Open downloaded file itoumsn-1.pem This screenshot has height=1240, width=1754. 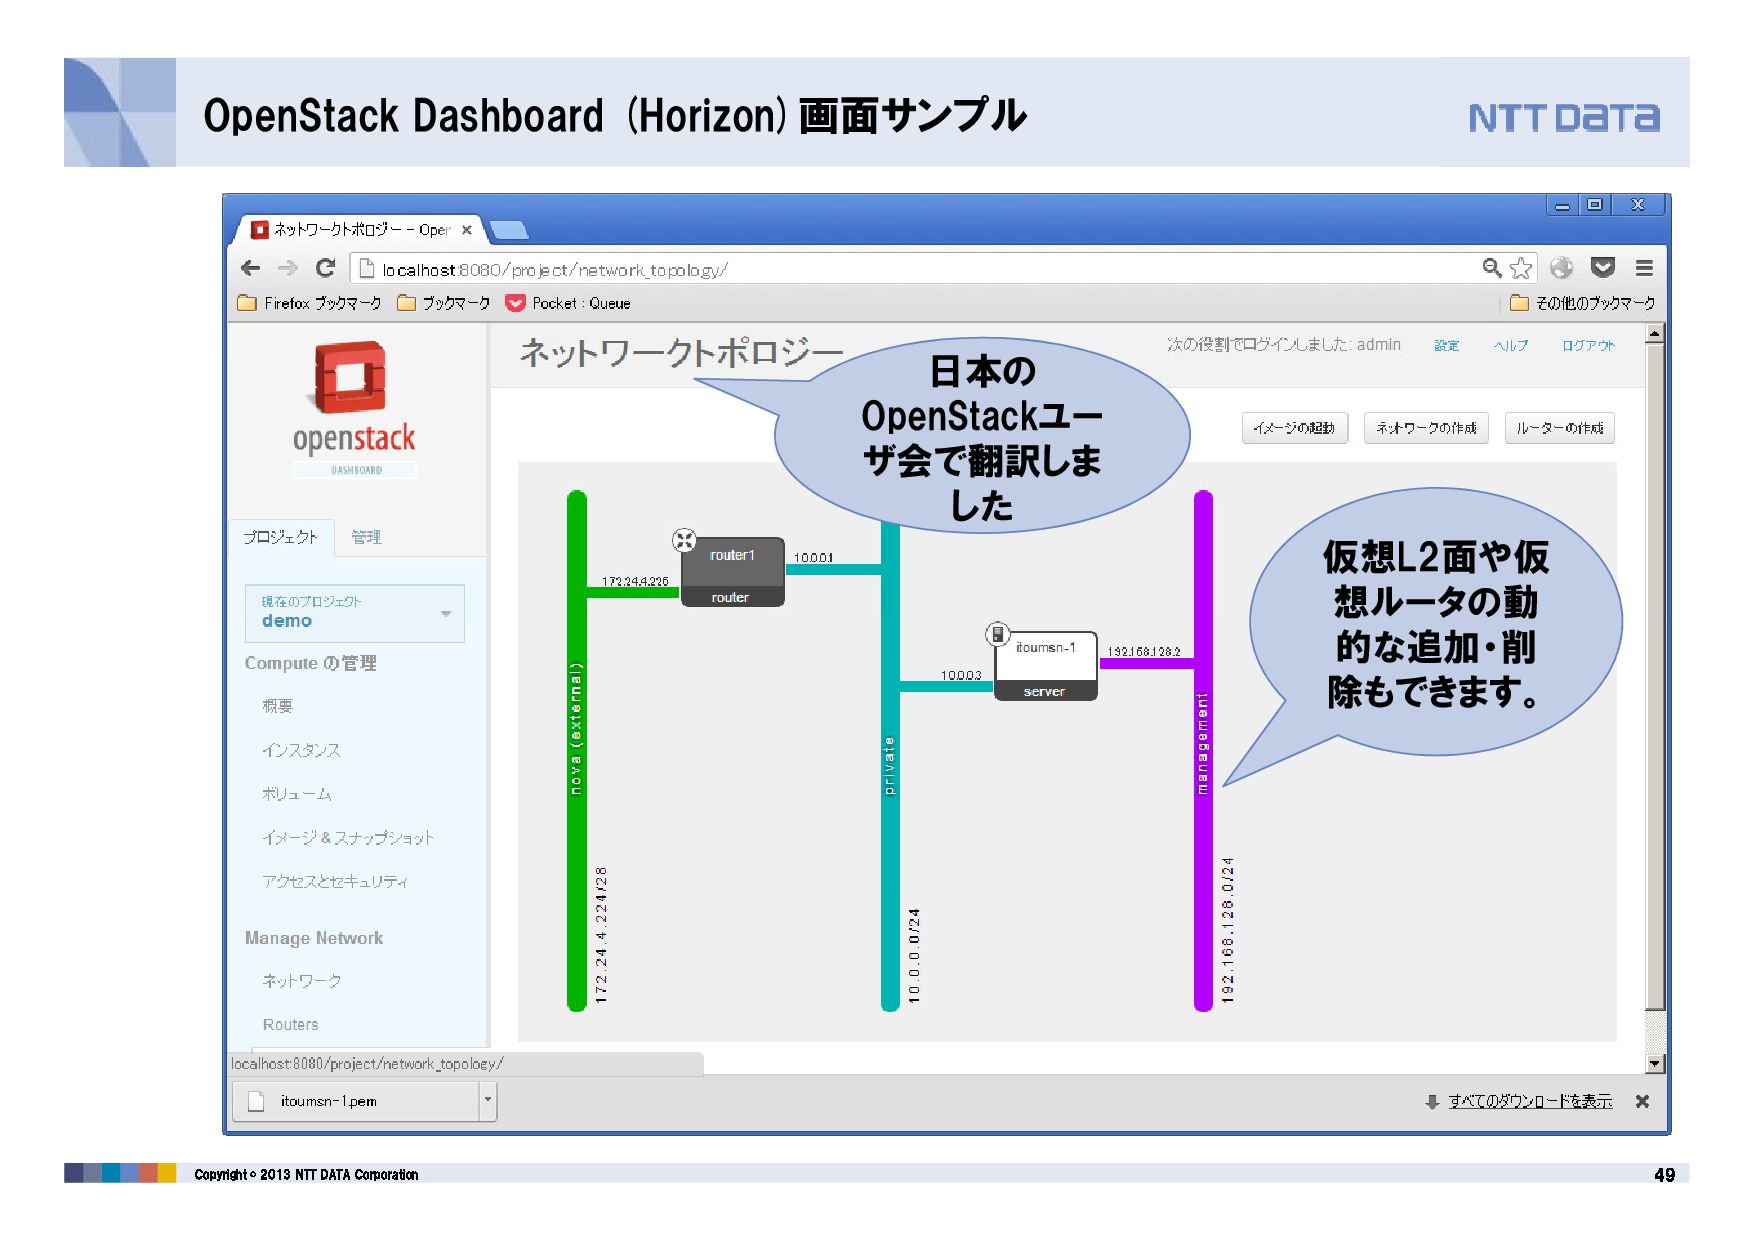point(356,1101)
